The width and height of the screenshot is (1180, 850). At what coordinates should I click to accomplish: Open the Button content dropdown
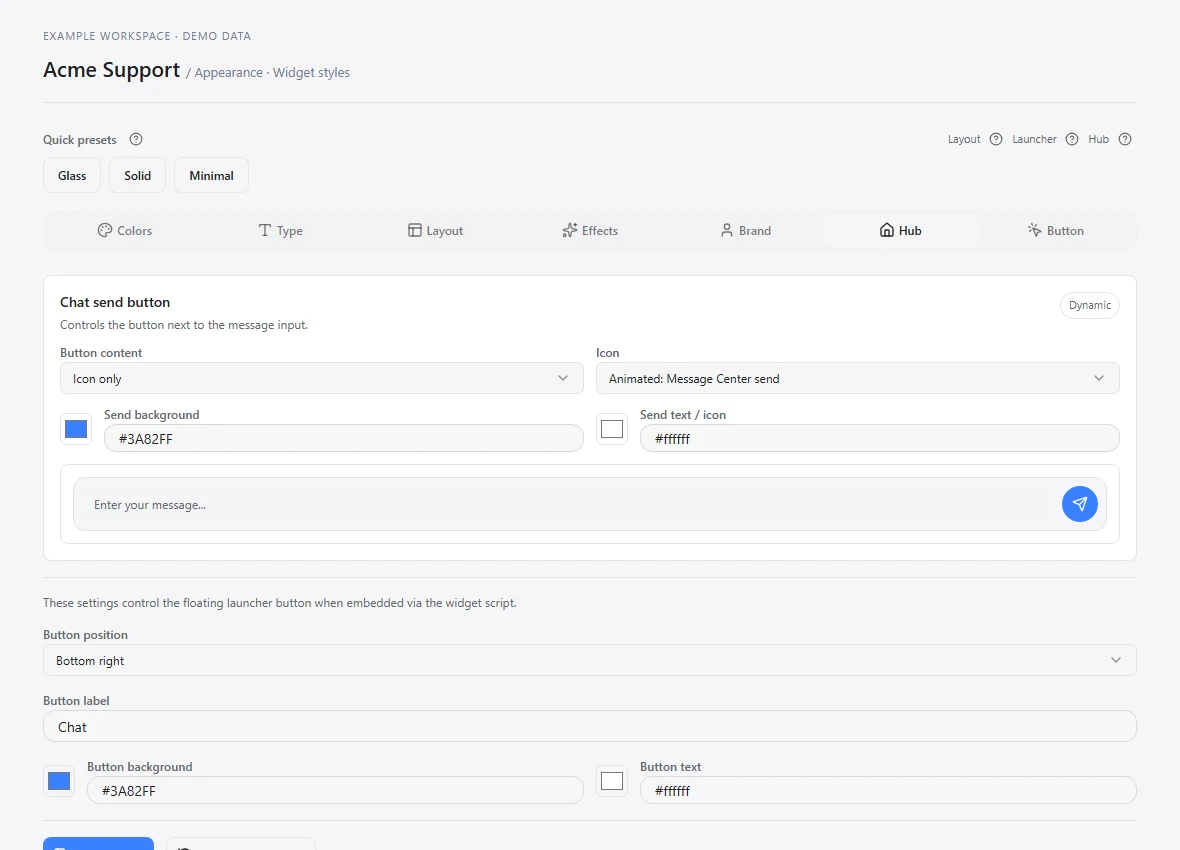pos(321,378)
